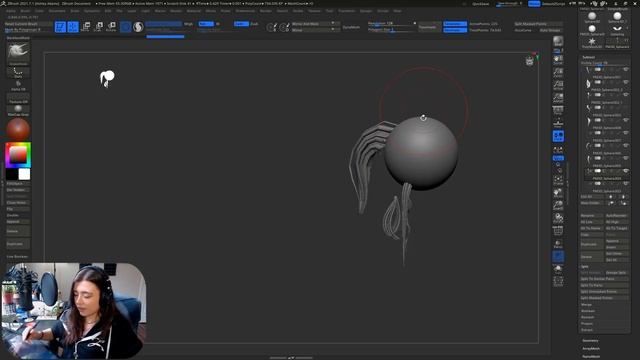Open the Tool menu
640x360 pixels.
(x=329, y=11)
